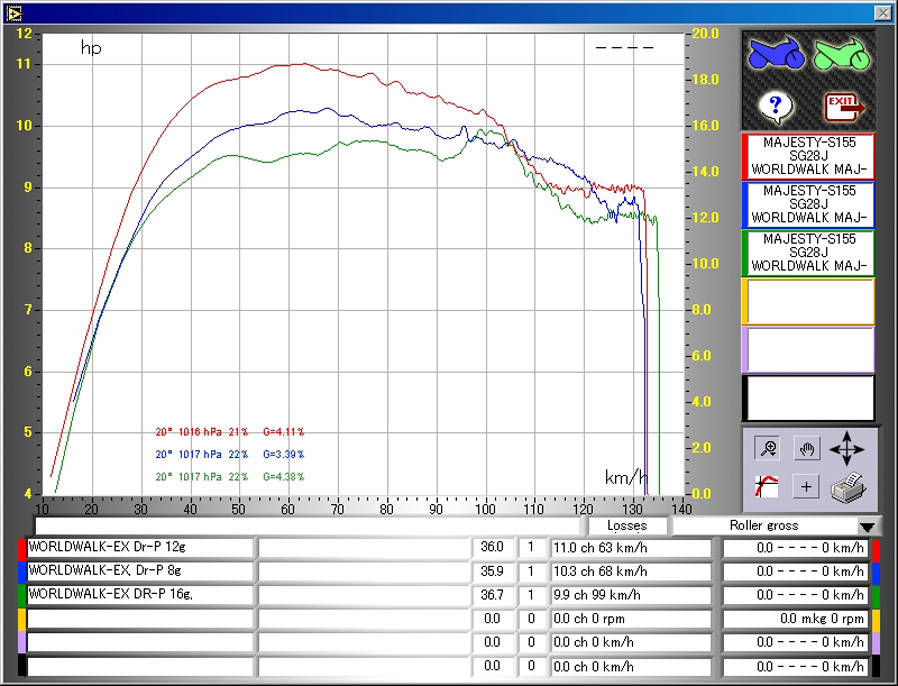
Task: Select the blue-bordered MAJESTY-S155 run slot
Action: 809,204
